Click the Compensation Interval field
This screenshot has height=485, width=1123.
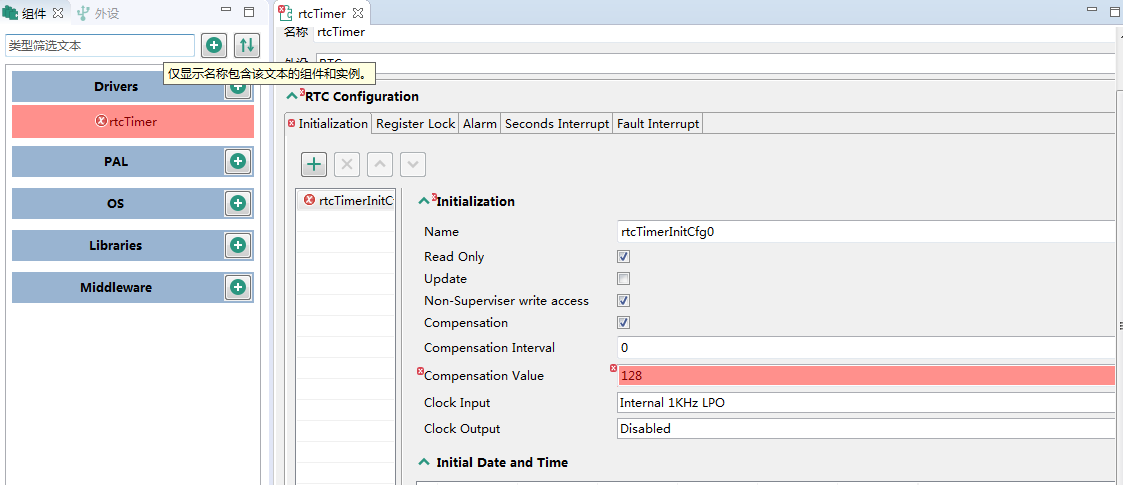point(866,347)
